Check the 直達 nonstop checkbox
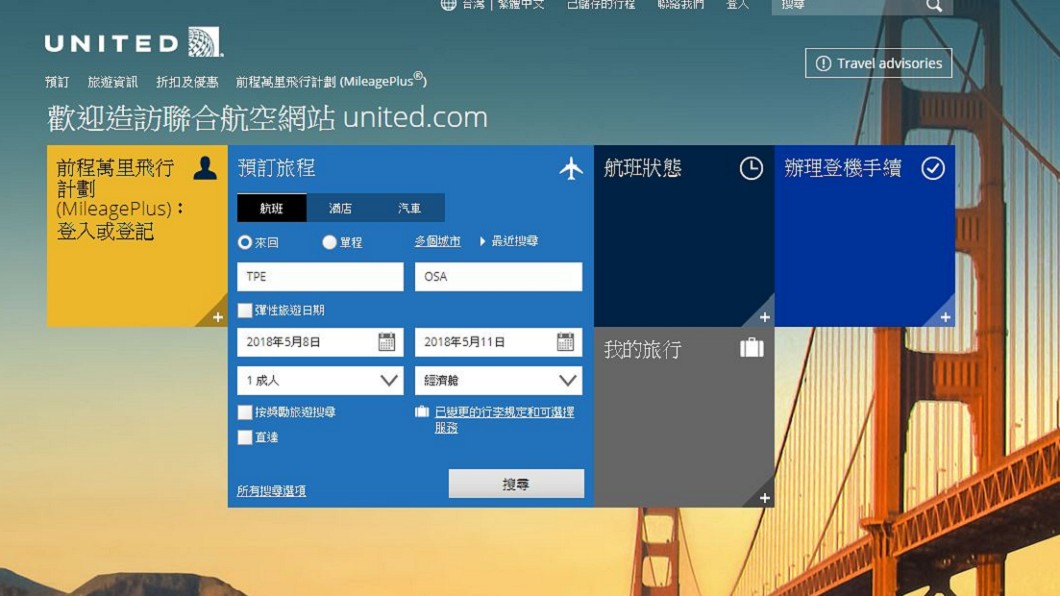The height and width of the screenshot is (596, 1060). (245, 437)
